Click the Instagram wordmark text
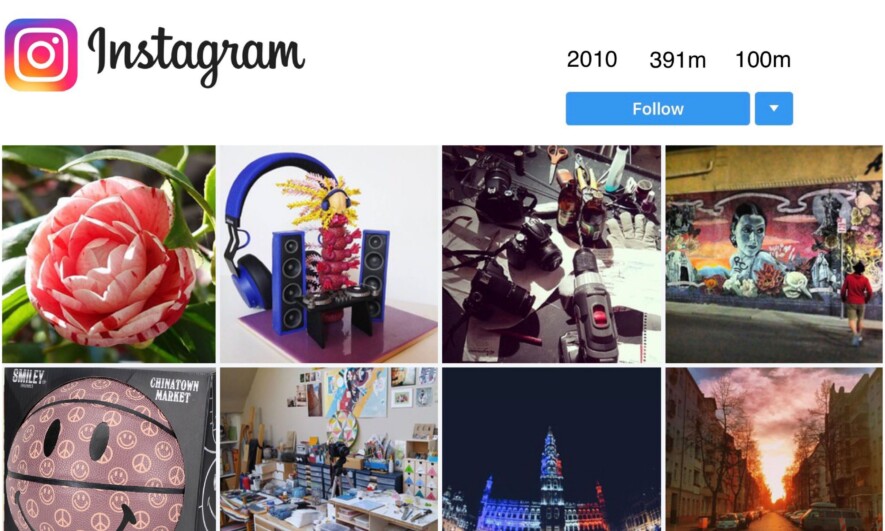The height and width of the screenshot is (531, 885). click(196, 56)
